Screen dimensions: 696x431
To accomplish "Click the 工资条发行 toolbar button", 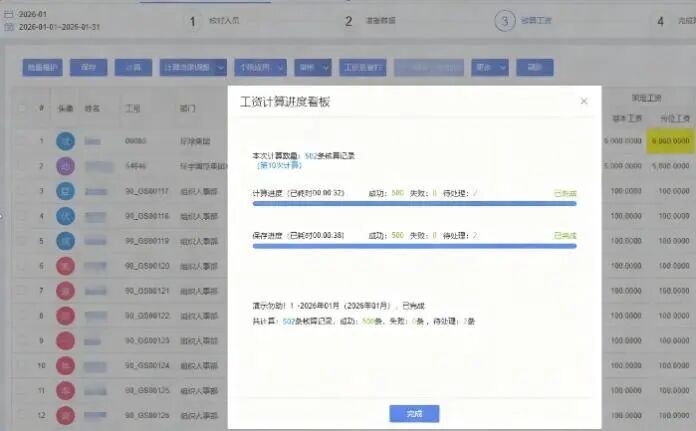I will [363, 67].
